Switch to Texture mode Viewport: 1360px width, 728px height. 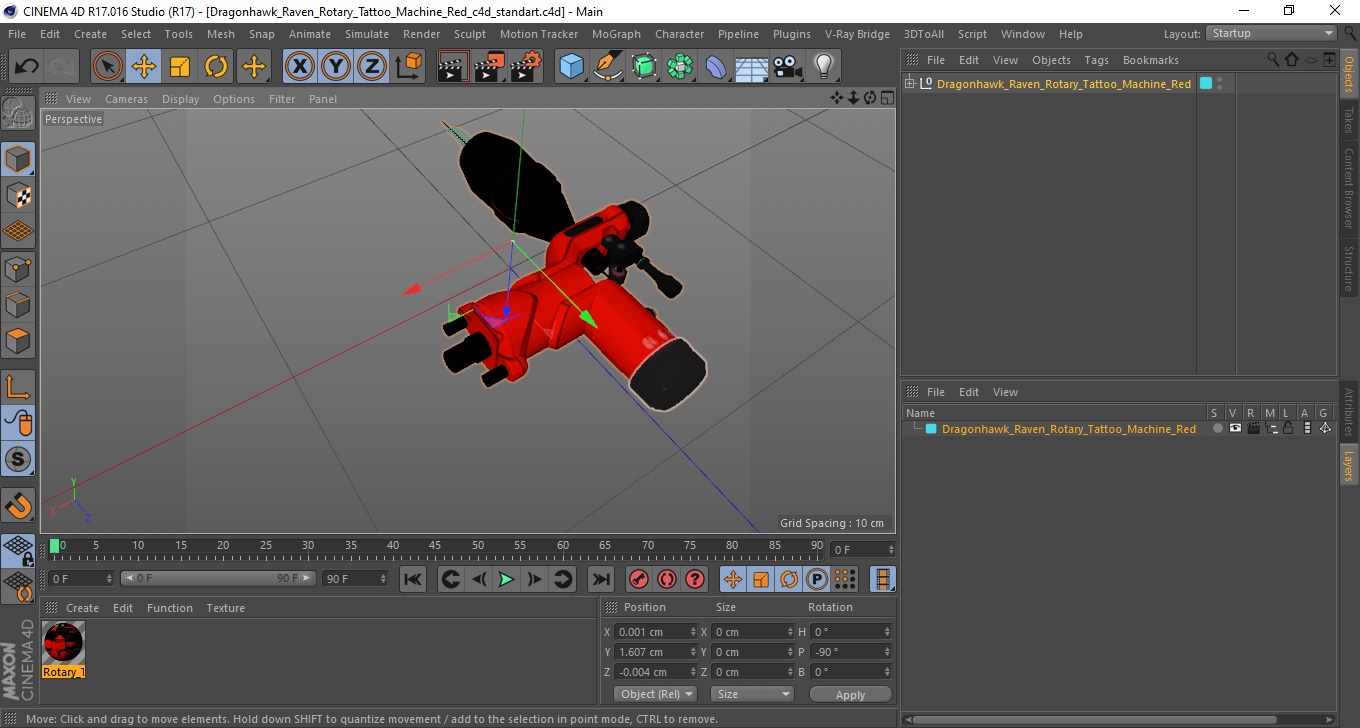point(18,195)
